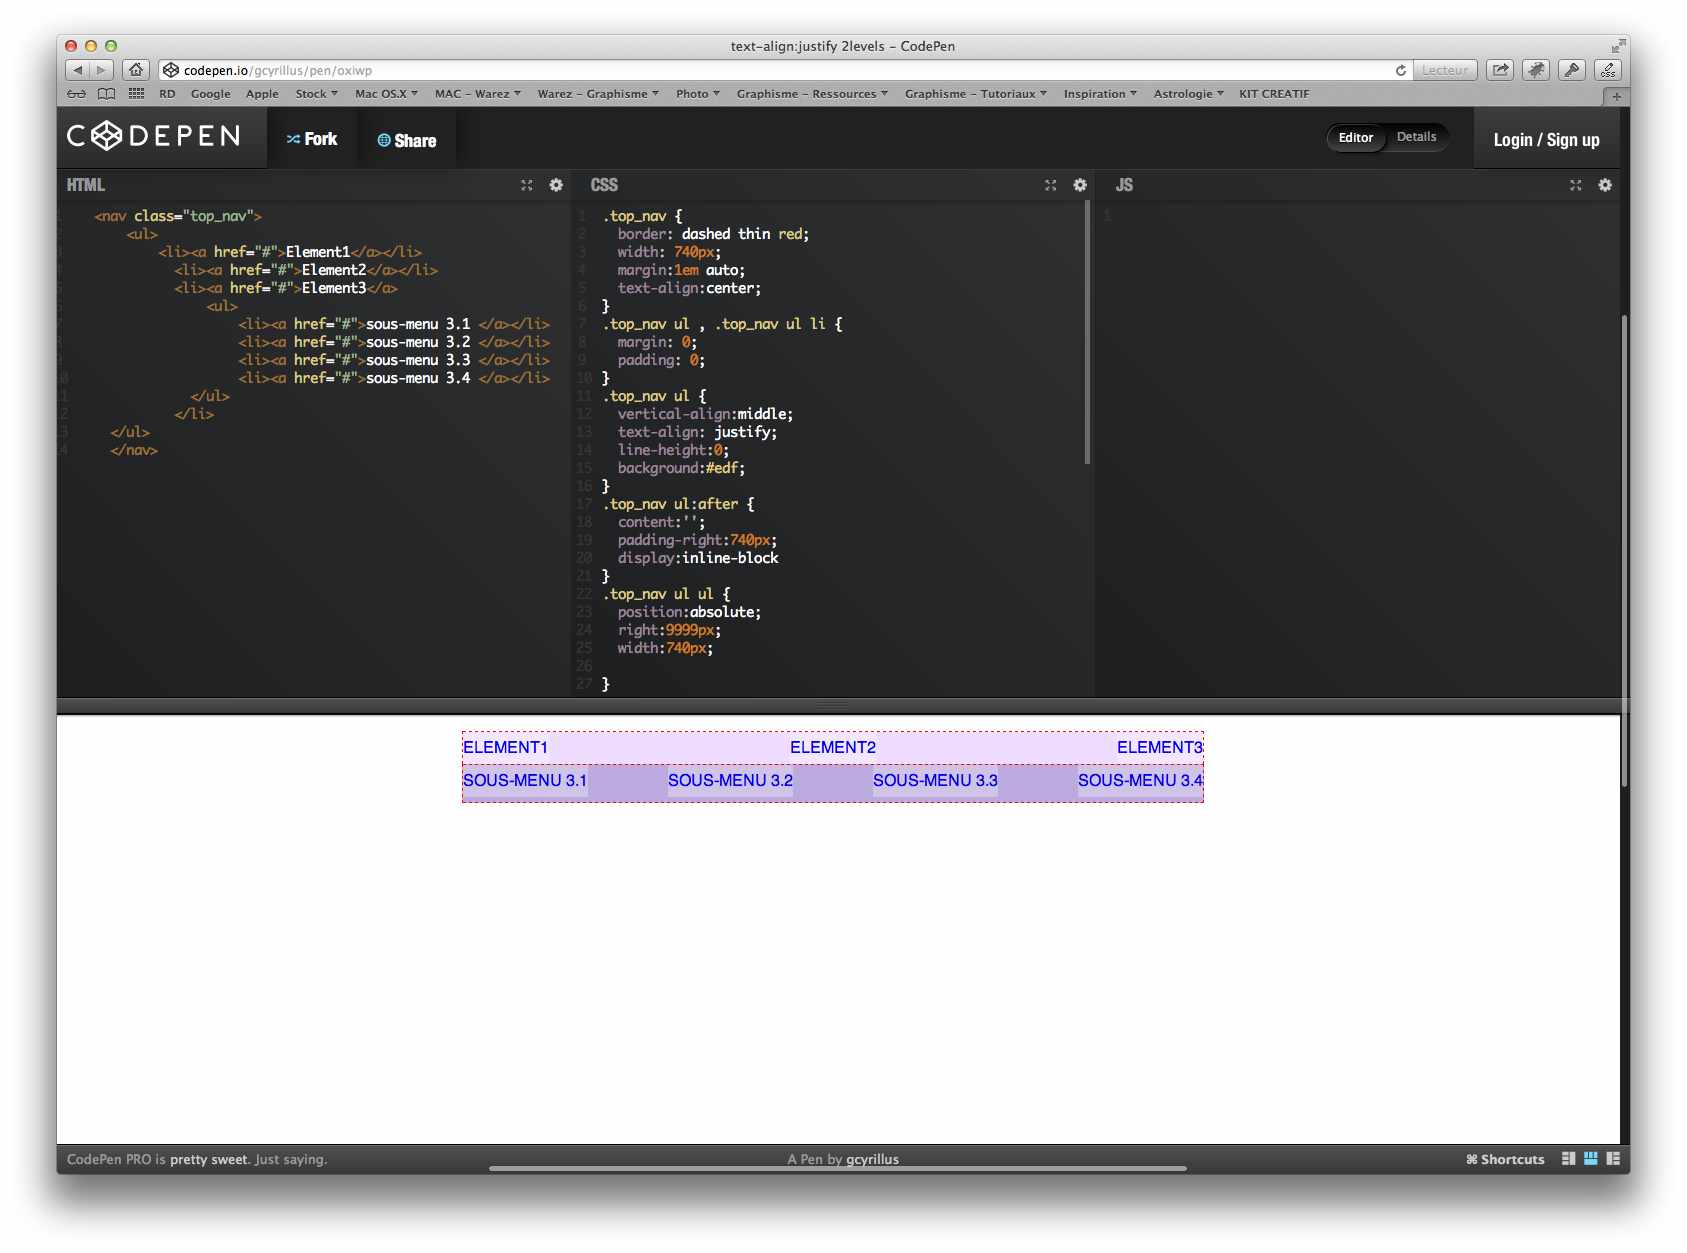Expand Graphisme - Tutoriaux bookmarks folder
Image resolution: width=1687 pixels, height=1253 pixels.
coord(976,94)
